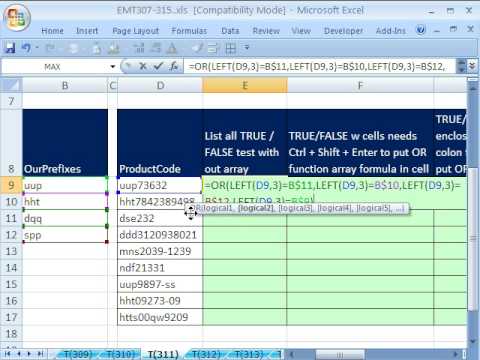Go to next sheet tab arrow
This screenshot has width=480, height=360.
pos(30,353)
